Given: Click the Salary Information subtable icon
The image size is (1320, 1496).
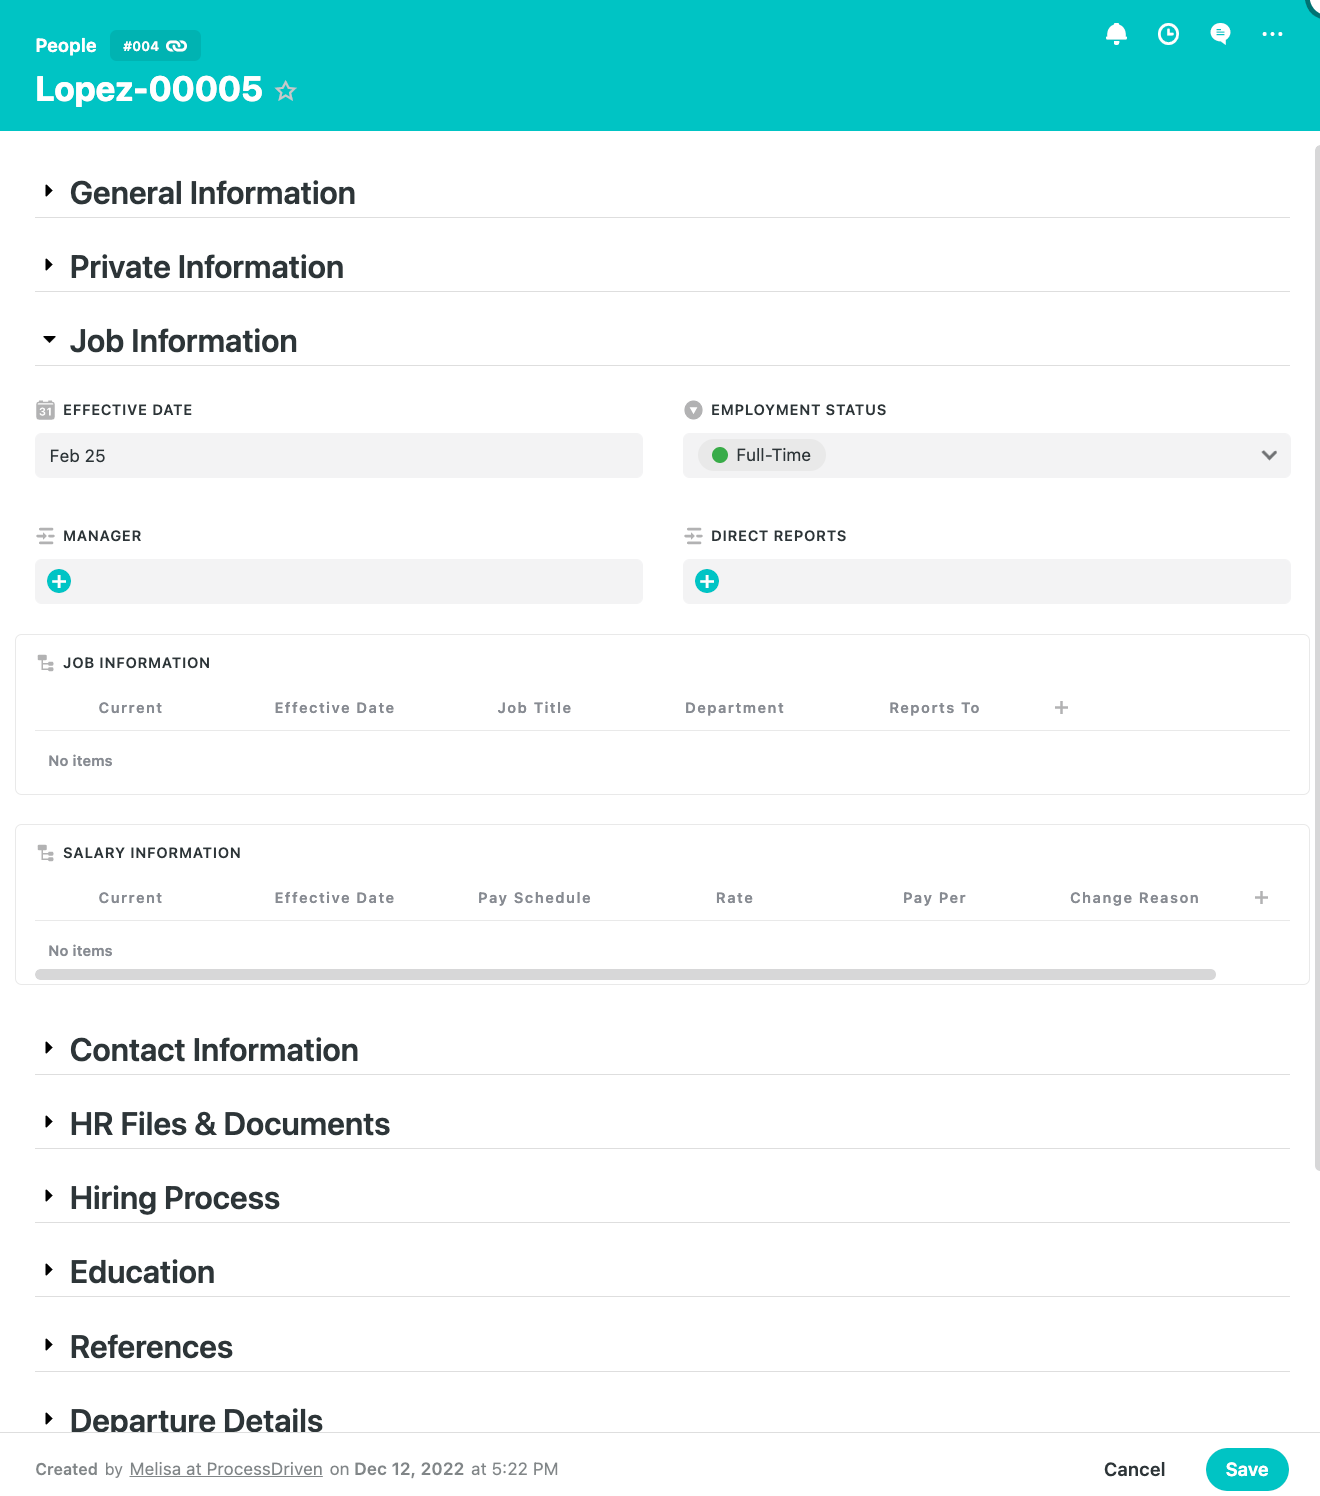Looking at the screenshot, I should click(x=45, y=853).
